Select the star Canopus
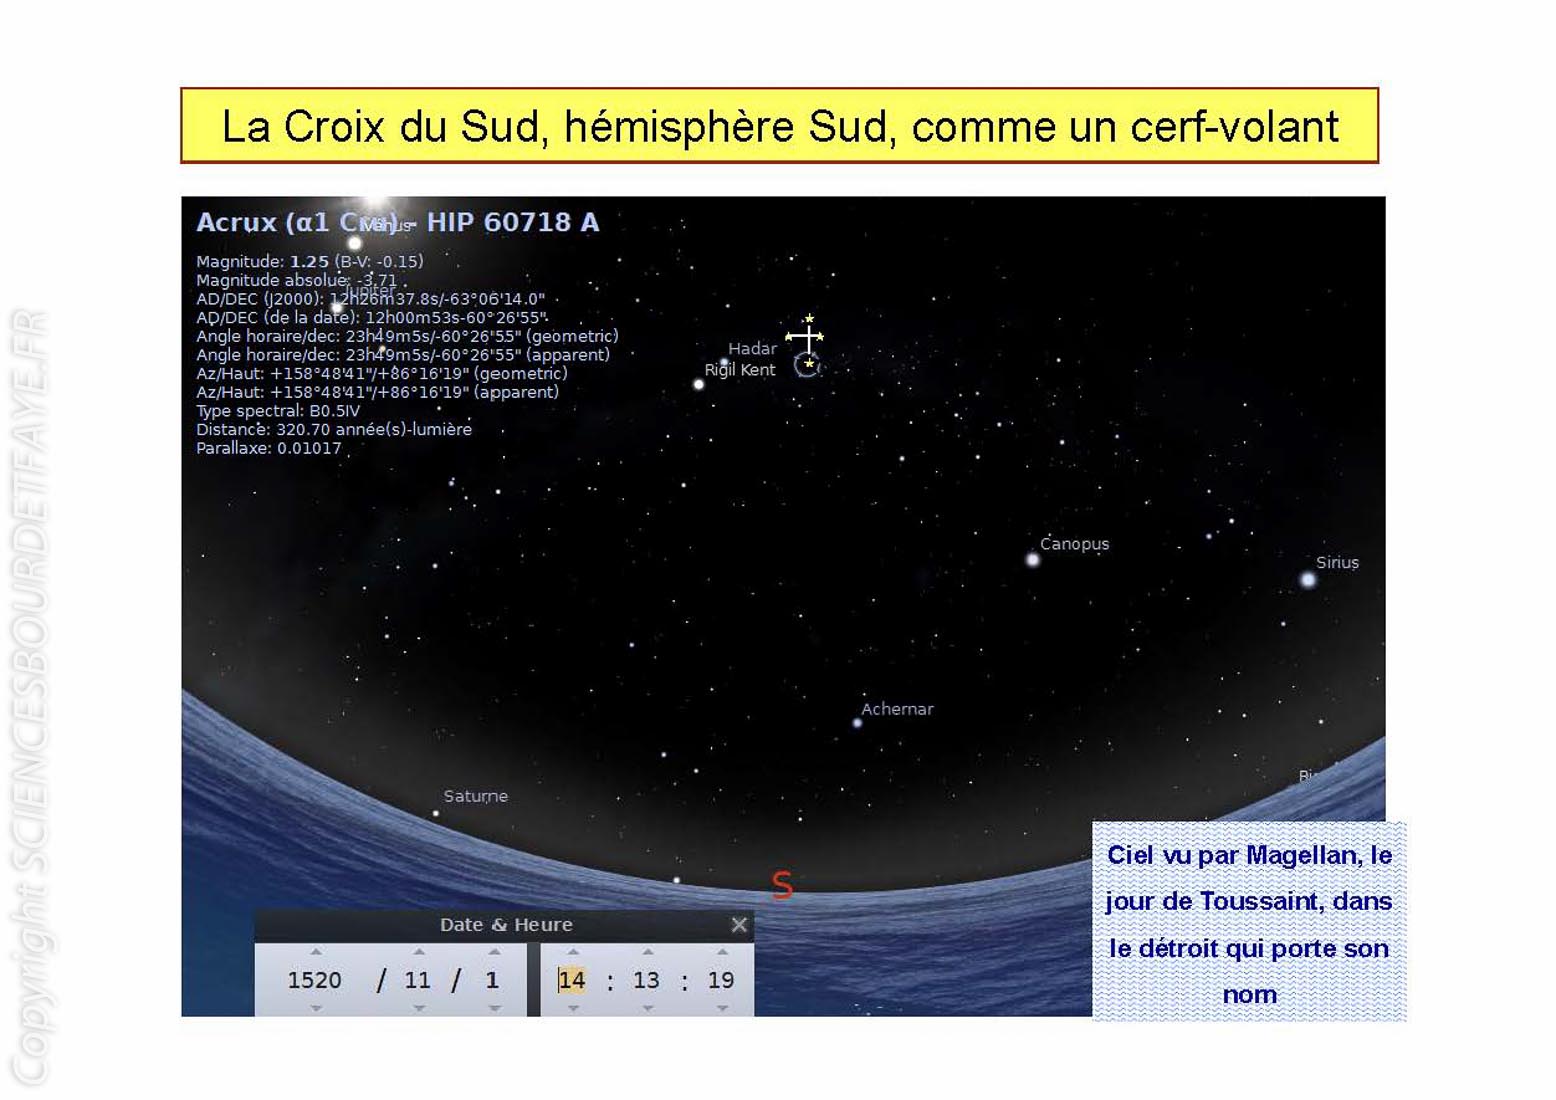Image resolution: width=1556 pixels, height=1100 pixels. (1033, 560)
